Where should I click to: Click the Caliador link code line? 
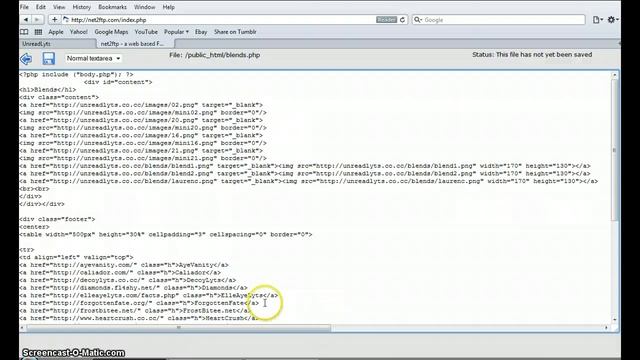[120, 272]
